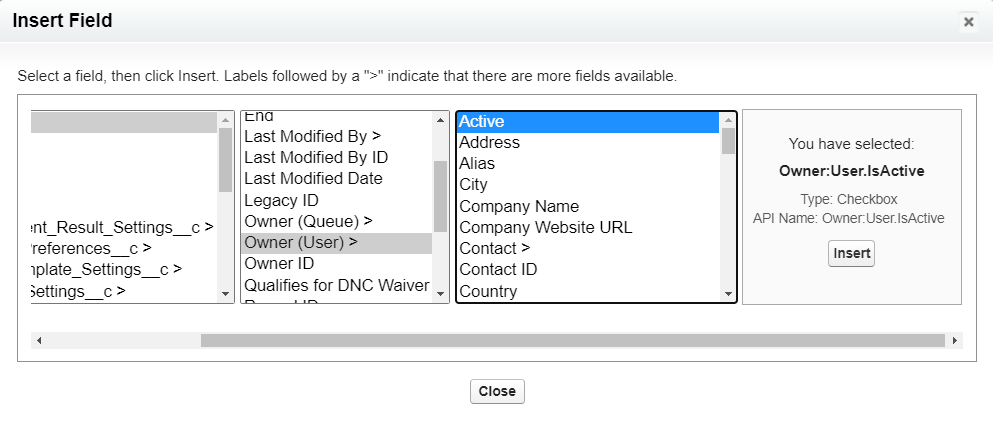Image resolution: width=993 pixels, height=421 pixels.
Task: Click the Close button at bottom
Action: click(x=497, y=391)
